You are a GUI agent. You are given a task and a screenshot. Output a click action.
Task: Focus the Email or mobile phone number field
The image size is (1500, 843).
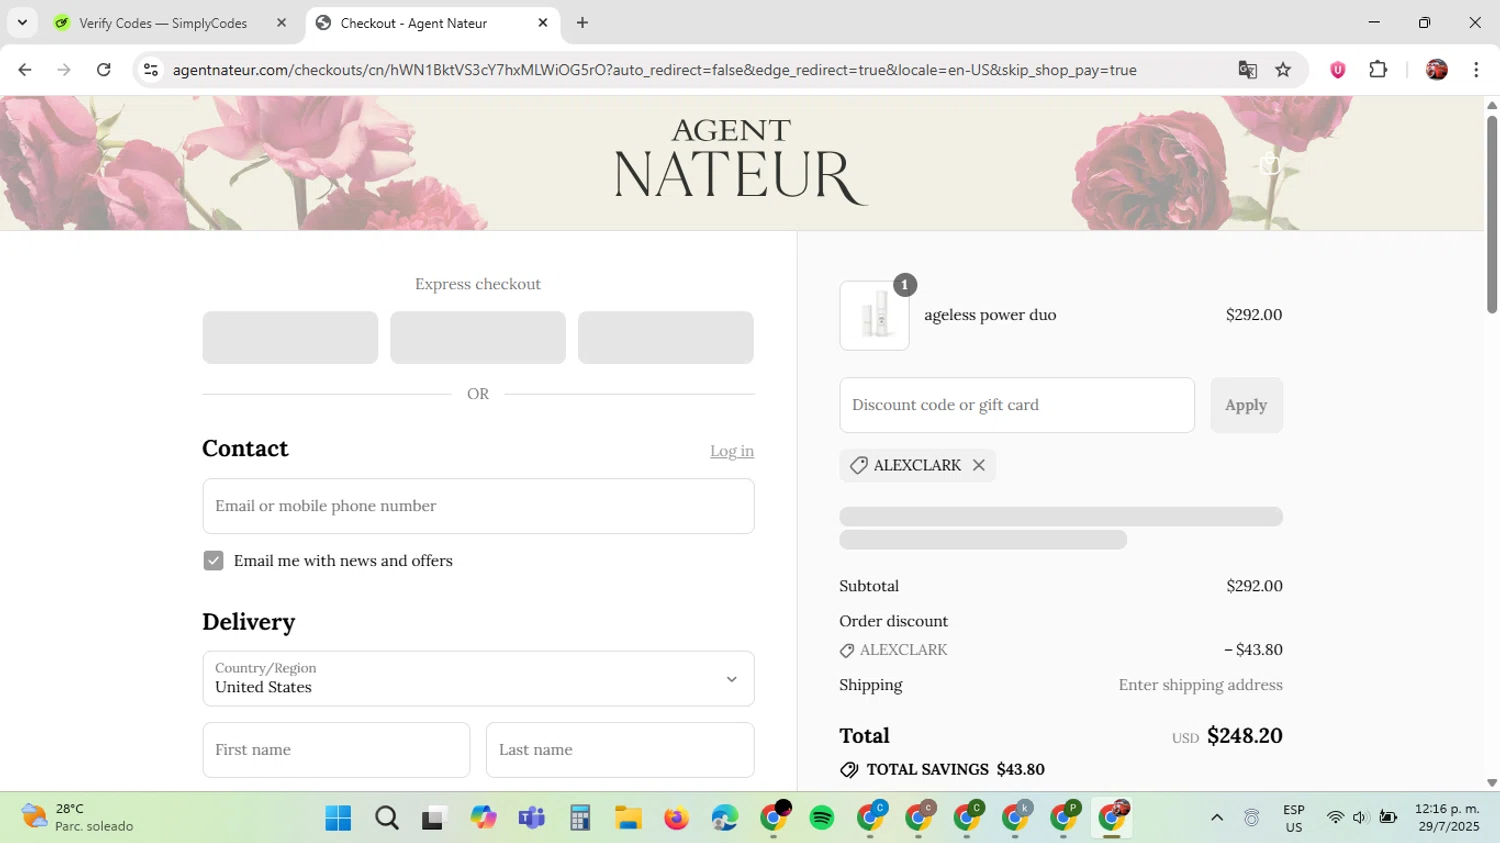(478, 506)
